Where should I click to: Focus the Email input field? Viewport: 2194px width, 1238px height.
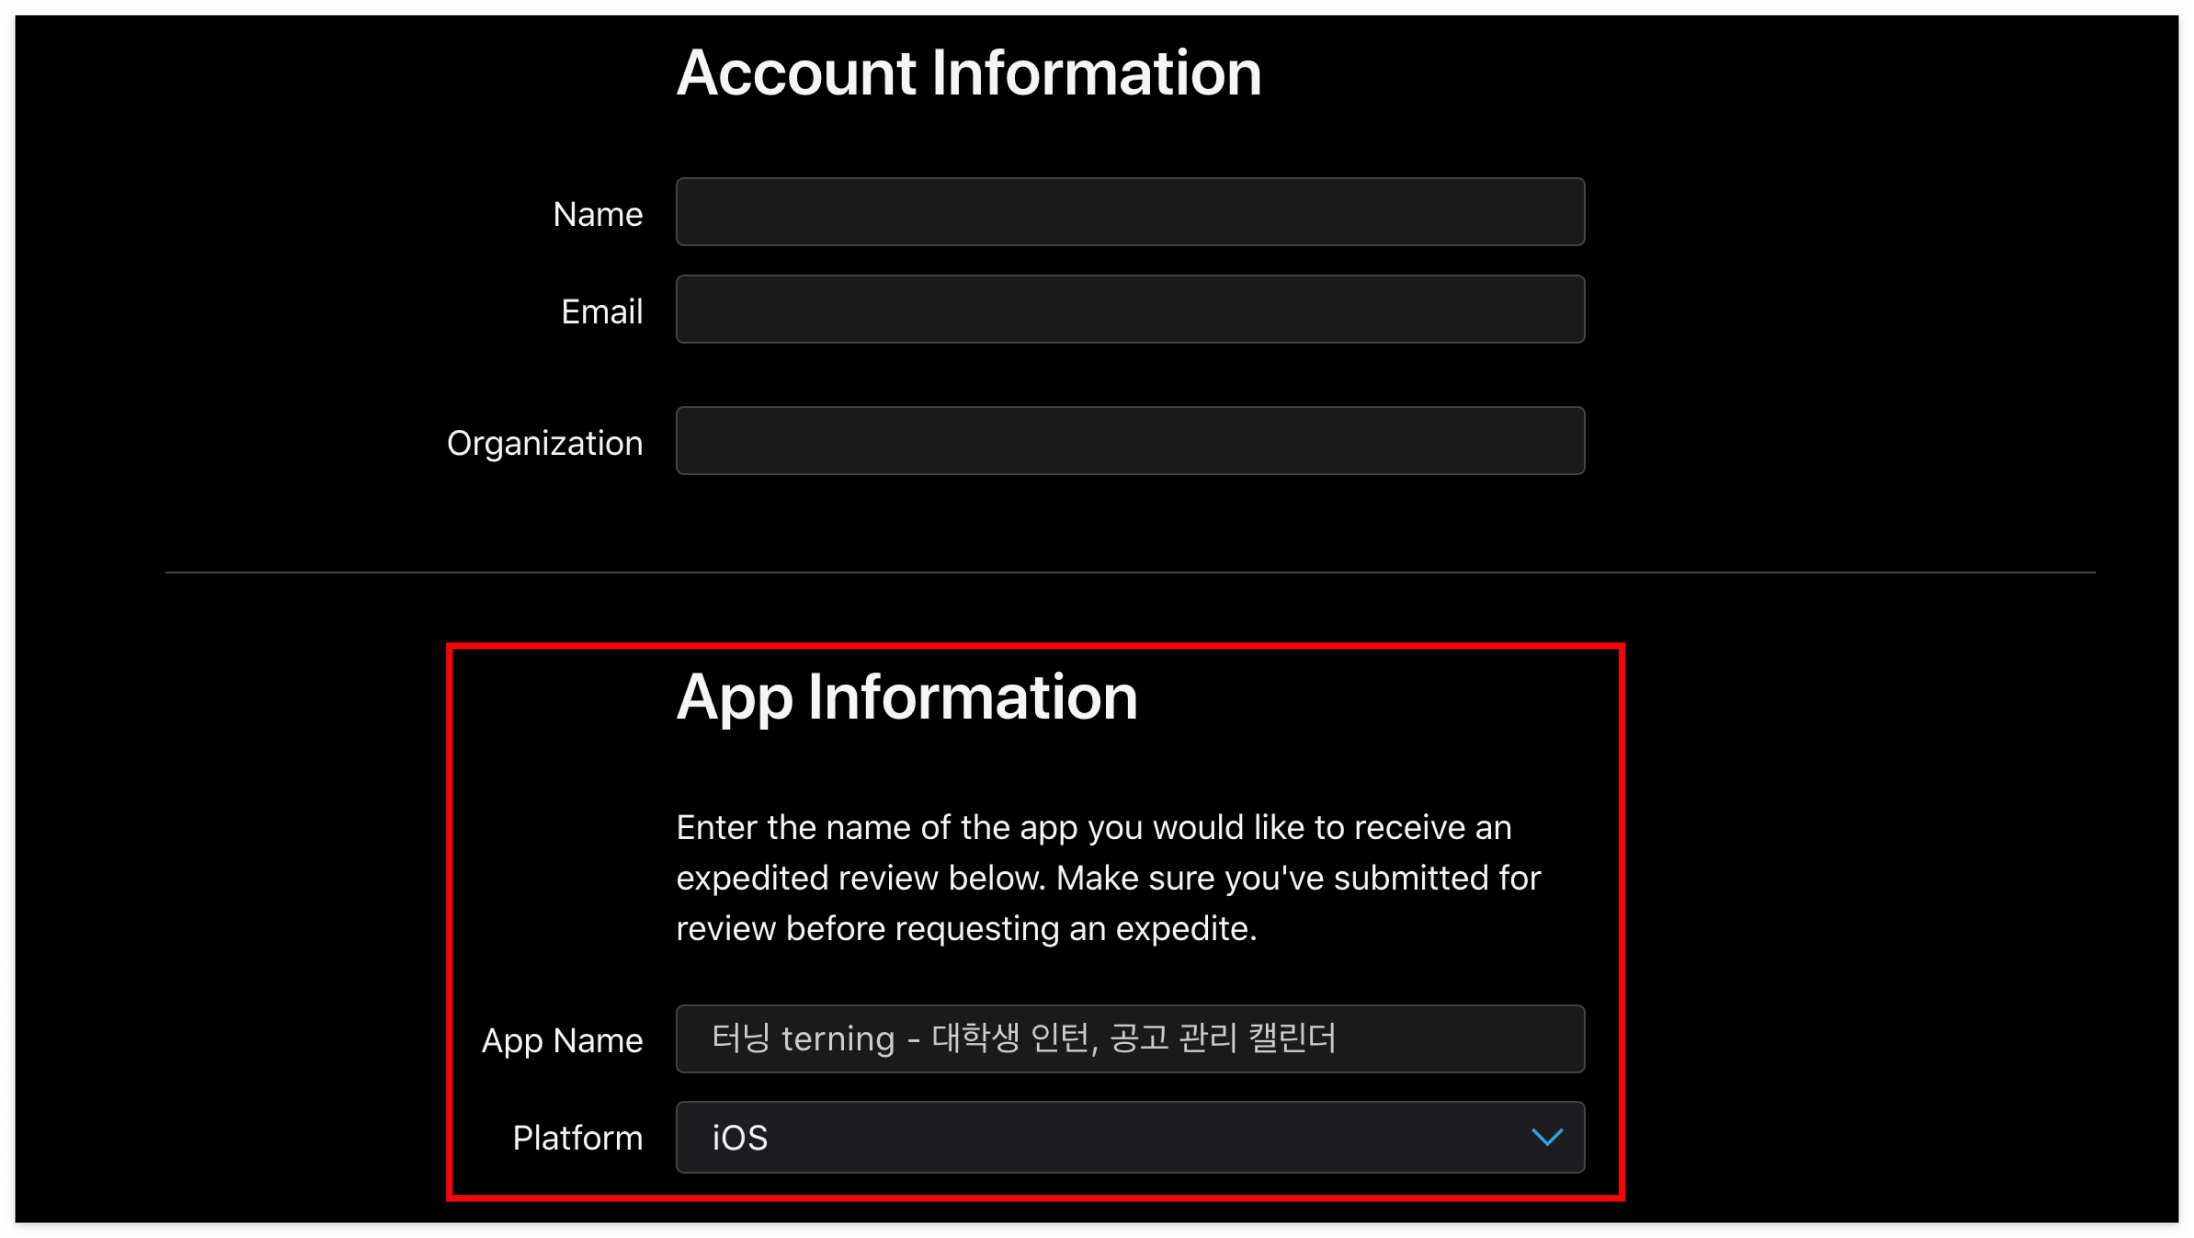coord(1130,310)
